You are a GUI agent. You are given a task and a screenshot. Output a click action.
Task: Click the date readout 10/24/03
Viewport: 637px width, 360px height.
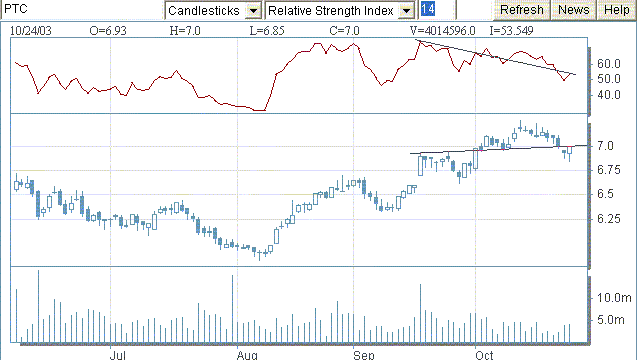(30, 31)
